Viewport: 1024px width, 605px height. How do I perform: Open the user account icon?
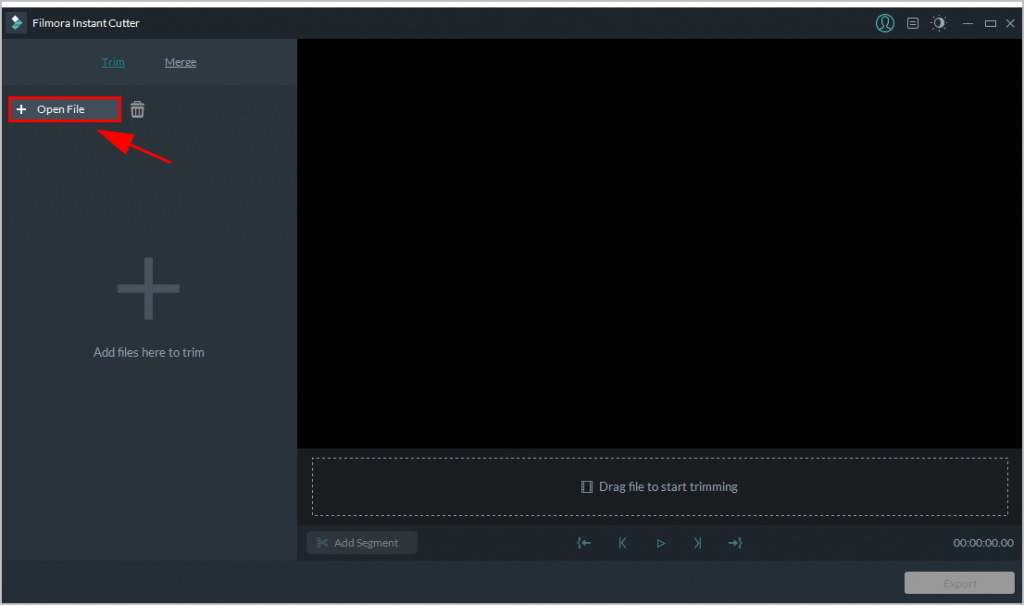885,24
